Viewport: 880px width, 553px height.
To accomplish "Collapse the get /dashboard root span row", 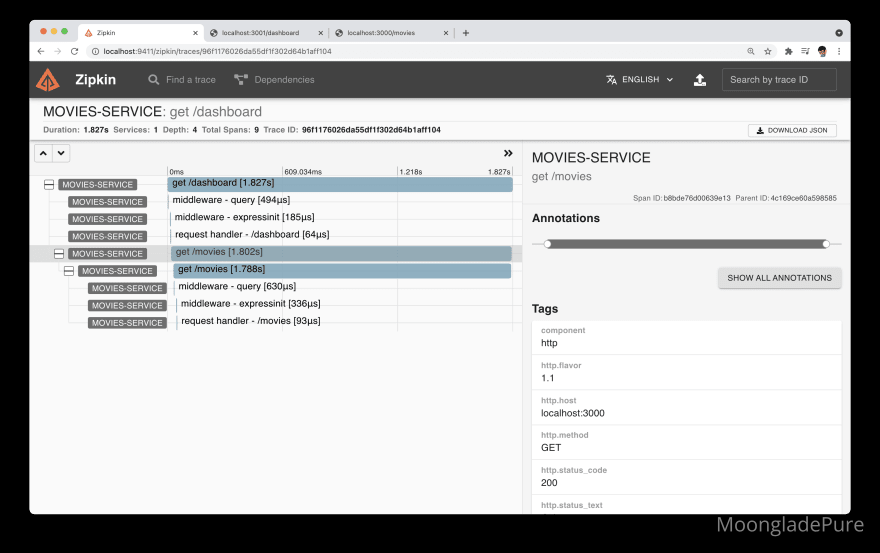I will pyautogui.click(x=49, y=185).
